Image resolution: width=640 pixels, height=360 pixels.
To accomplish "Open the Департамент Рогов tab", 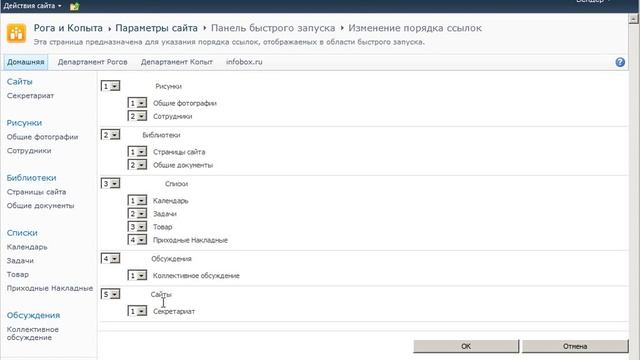I will [92, 62].
